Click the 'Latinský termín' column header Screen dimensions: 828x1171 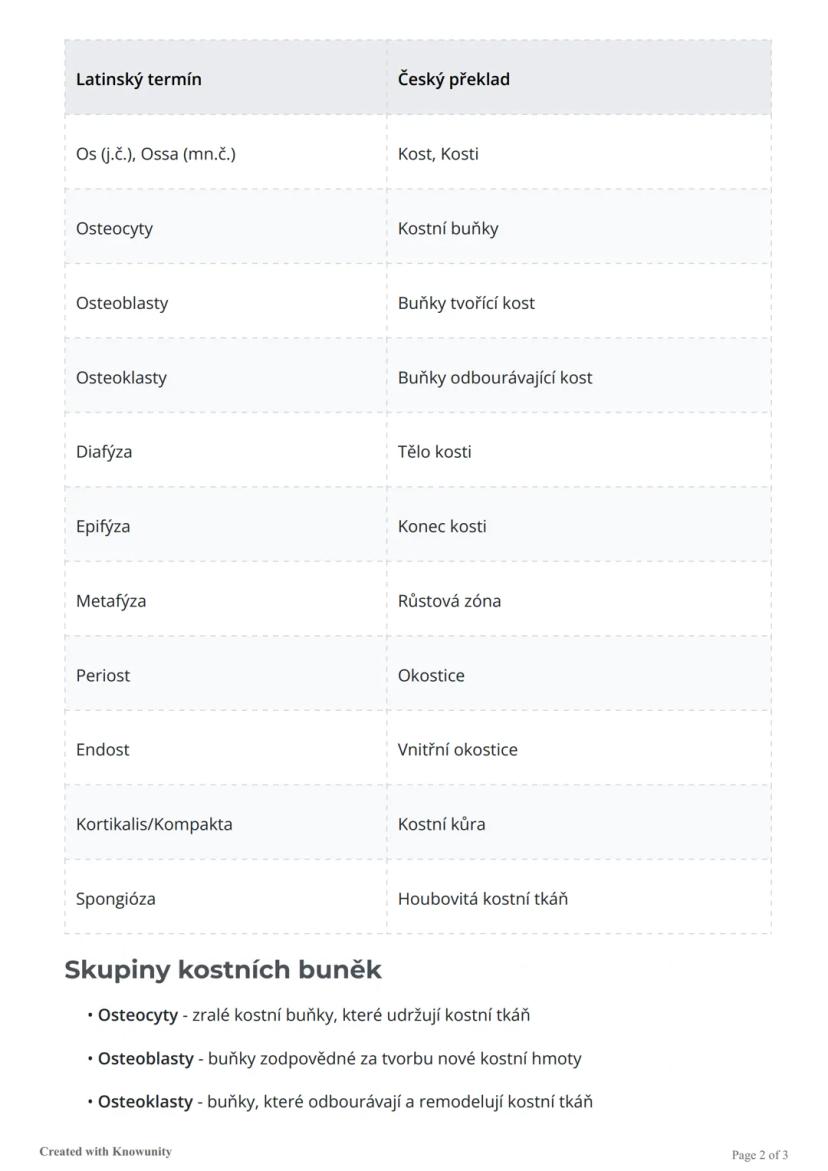(x=139, y=79)
